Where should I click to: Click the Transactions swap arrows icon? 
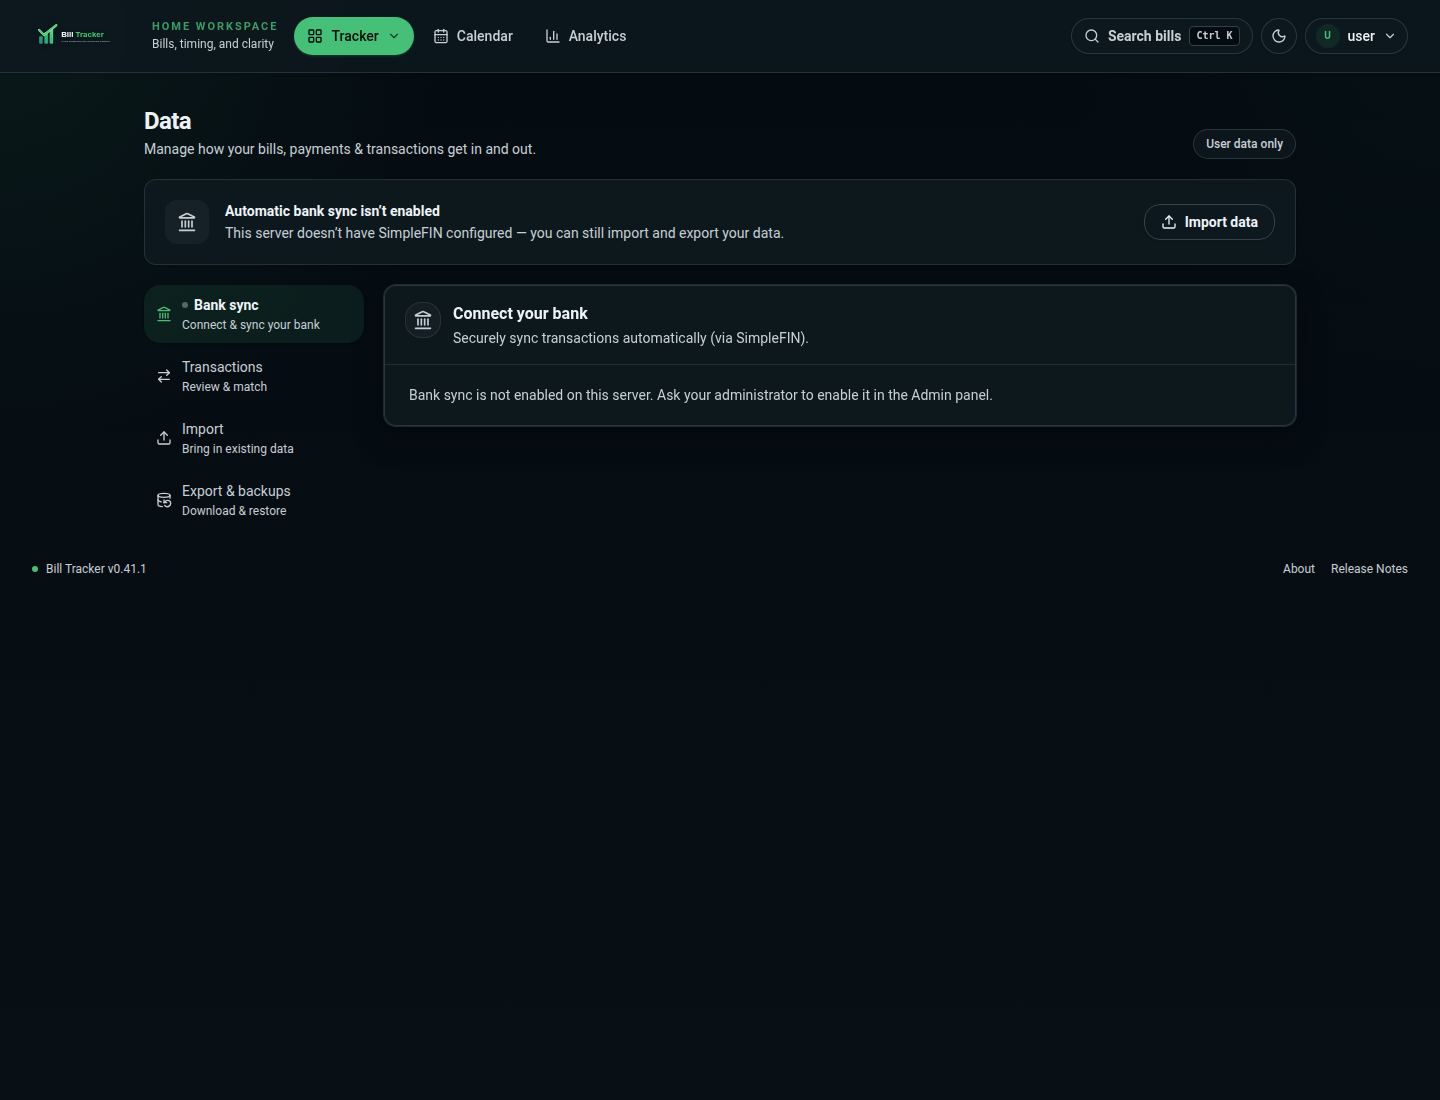(164, 376)
